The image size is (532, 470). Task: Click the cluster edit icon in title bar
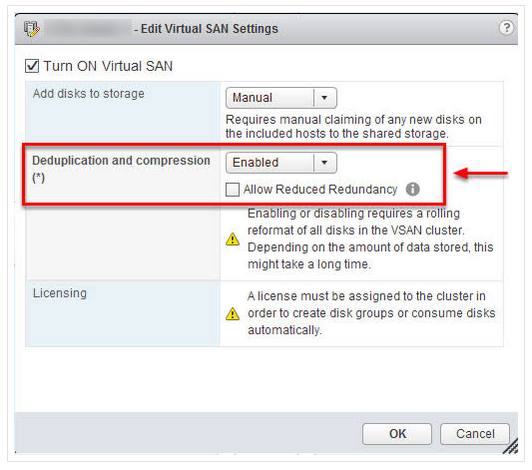click(x=32, y=29)
